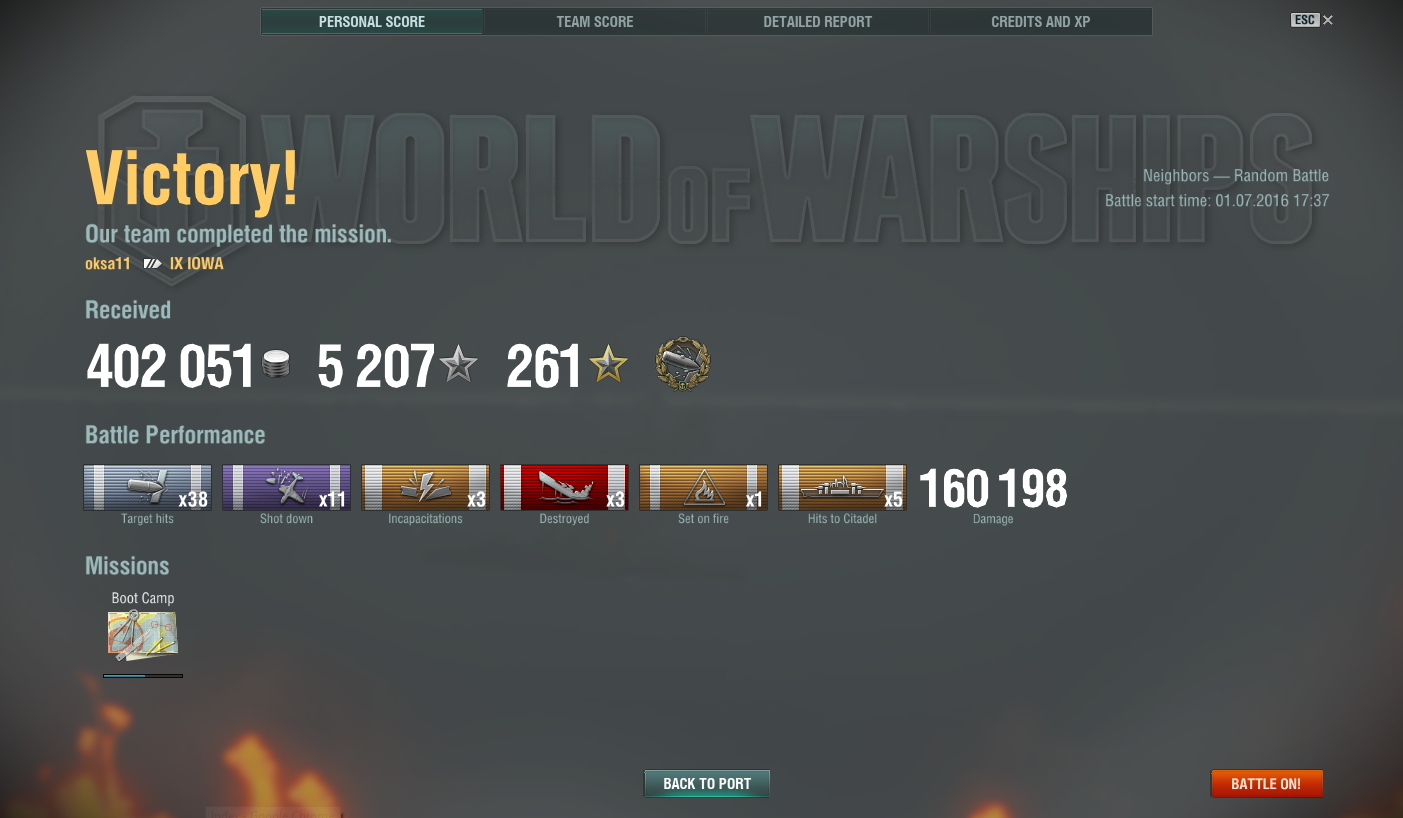
Task: Click the Back to Port button
Action: tap(707, 783)
